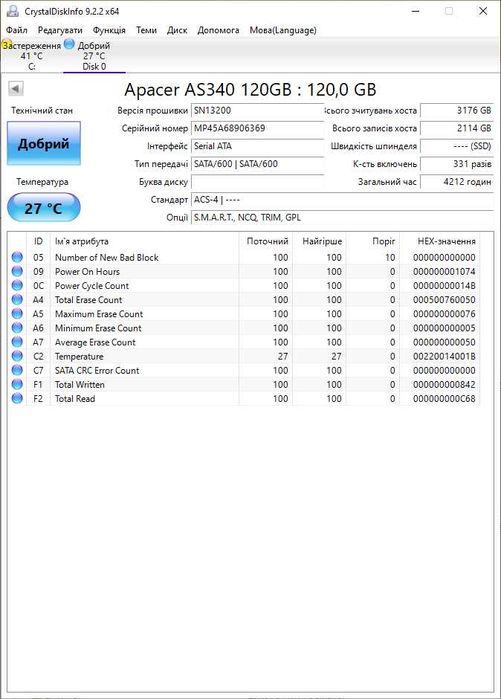Select the Number of New Bad Block attribute name

(107, 257)
